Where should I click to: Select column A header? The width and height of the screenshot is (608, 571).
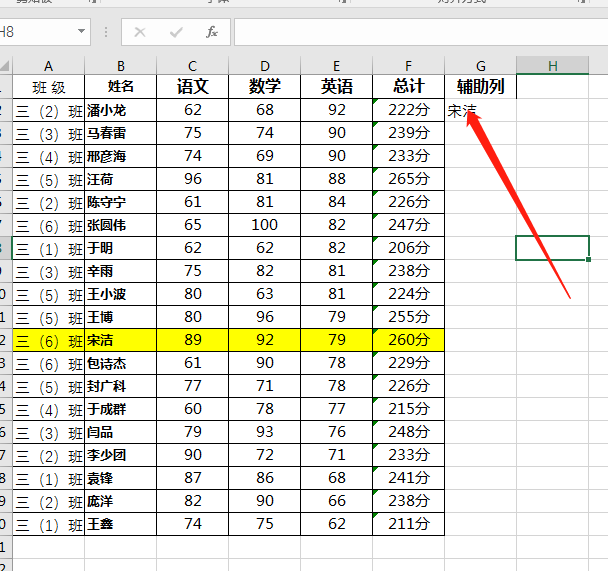48,66
